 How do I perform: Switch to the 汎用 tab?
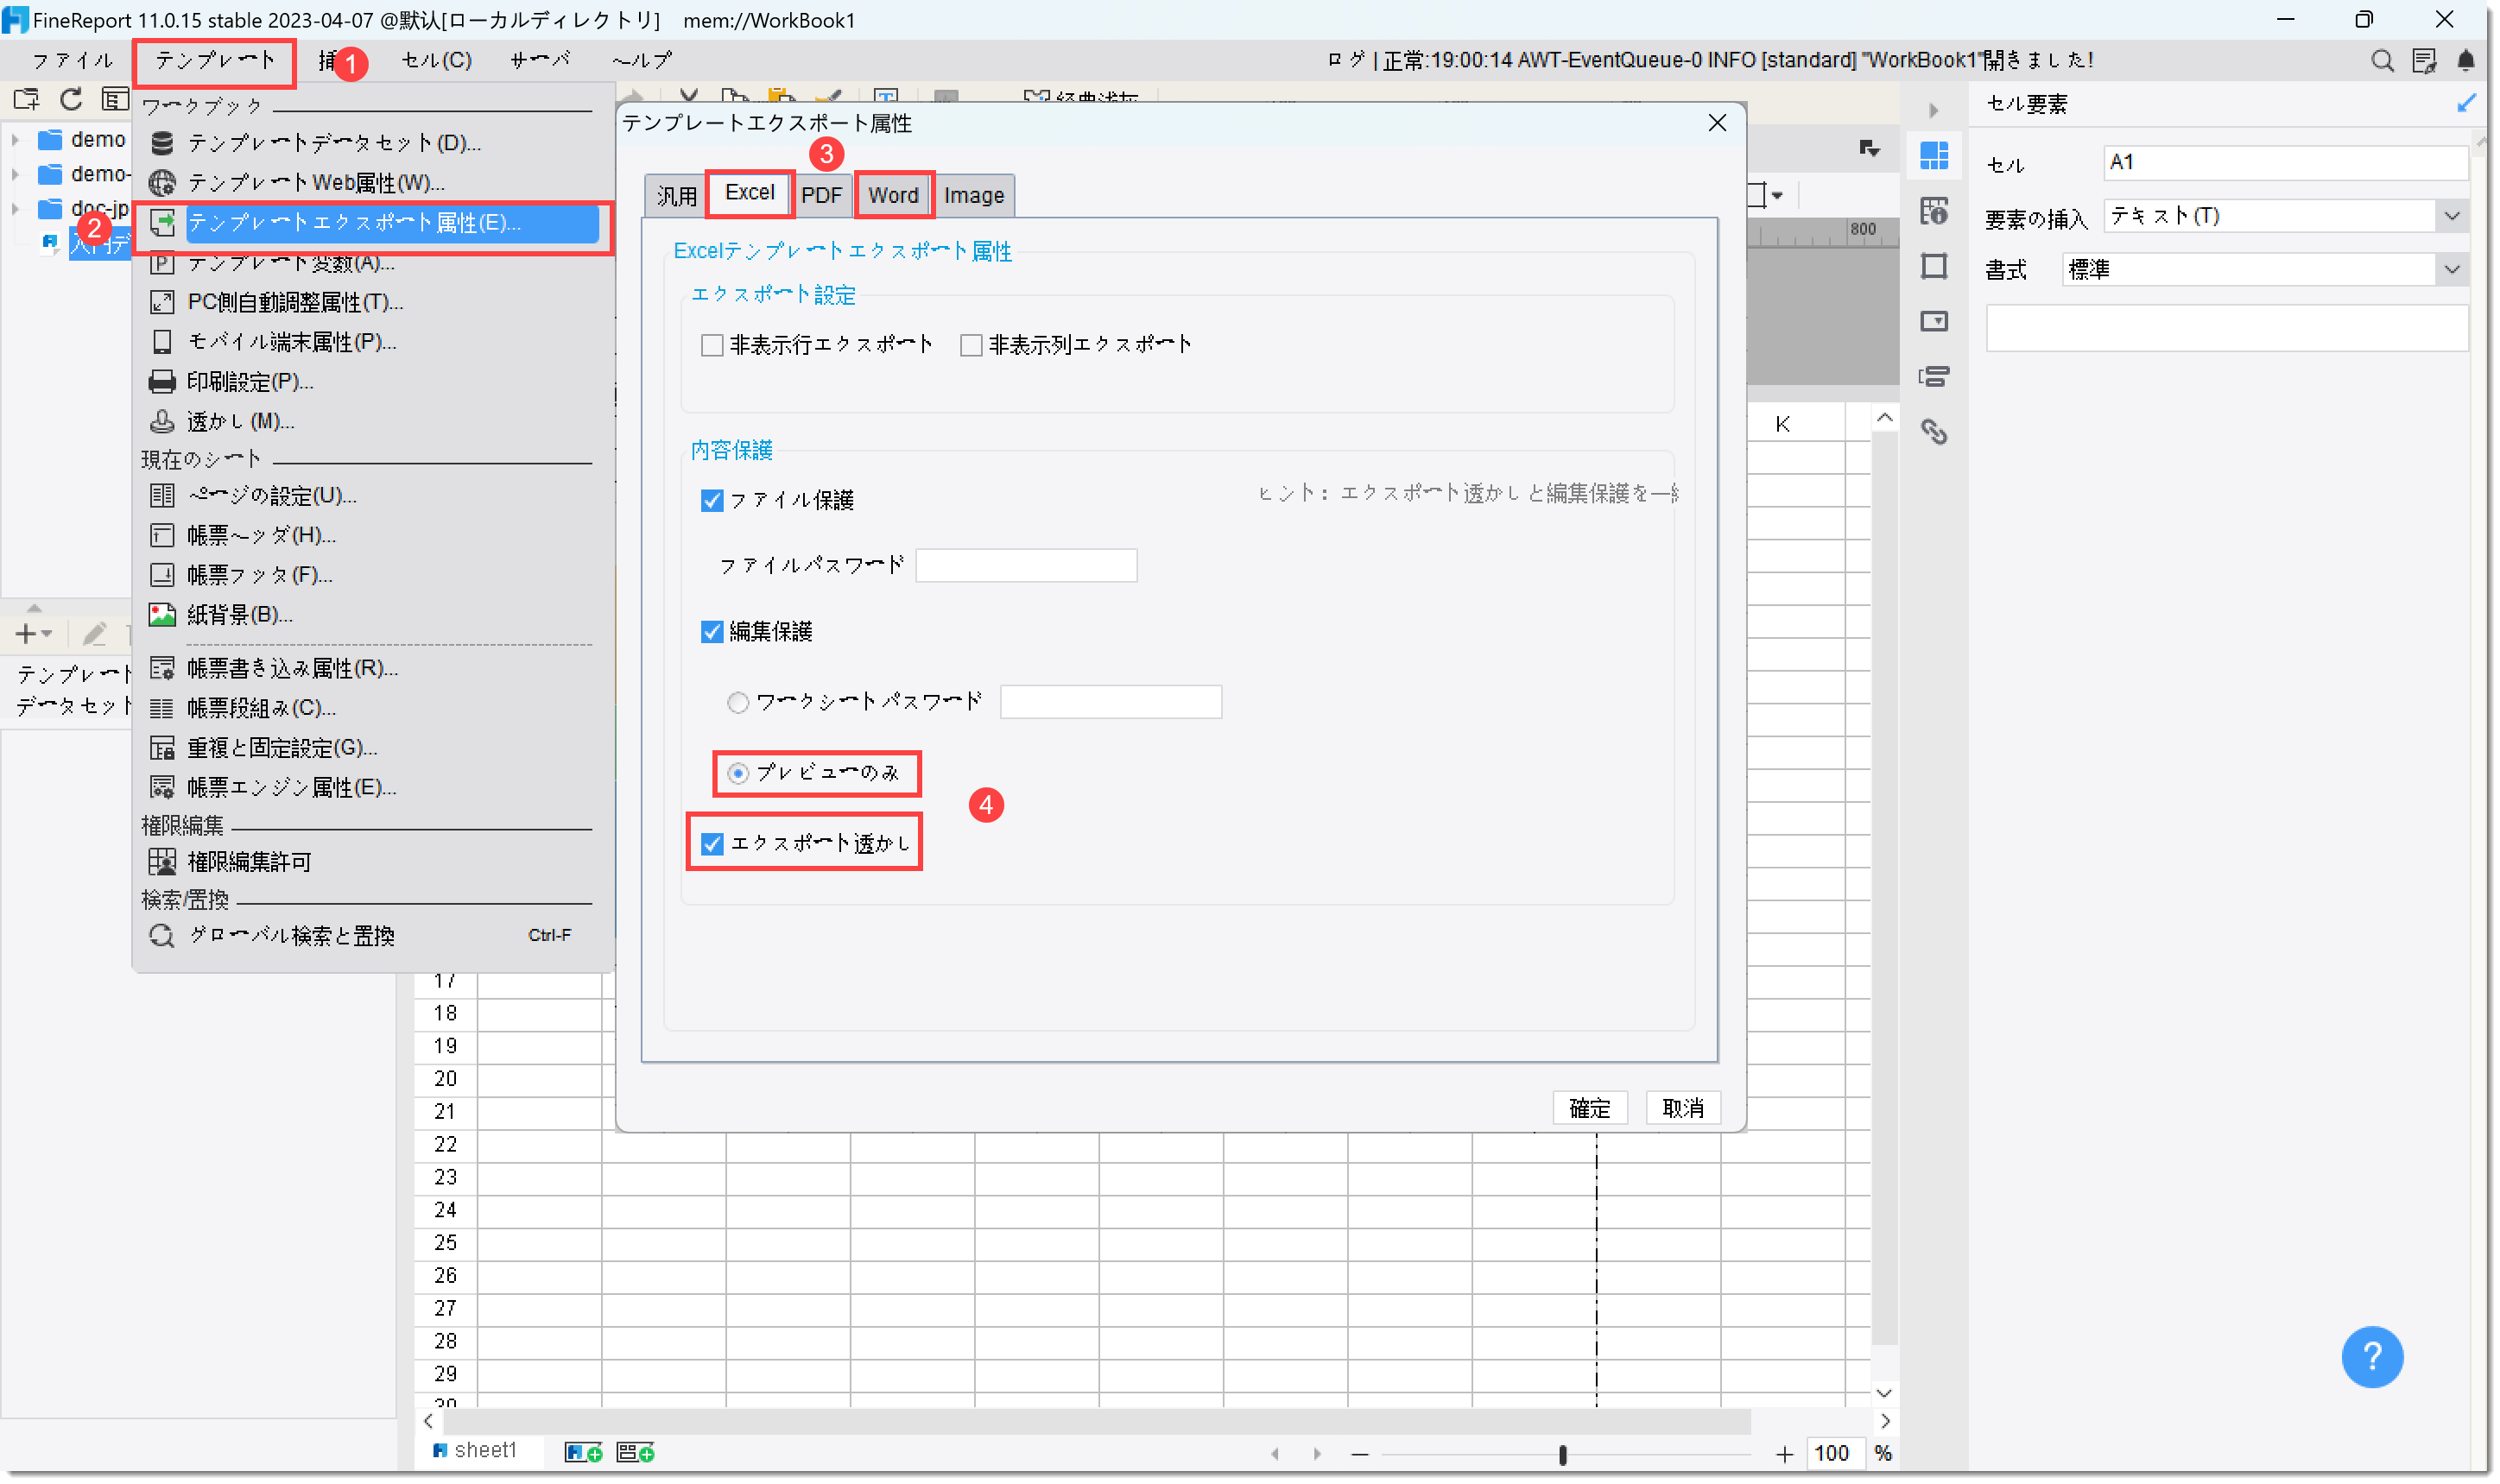(x=677, y=196)
